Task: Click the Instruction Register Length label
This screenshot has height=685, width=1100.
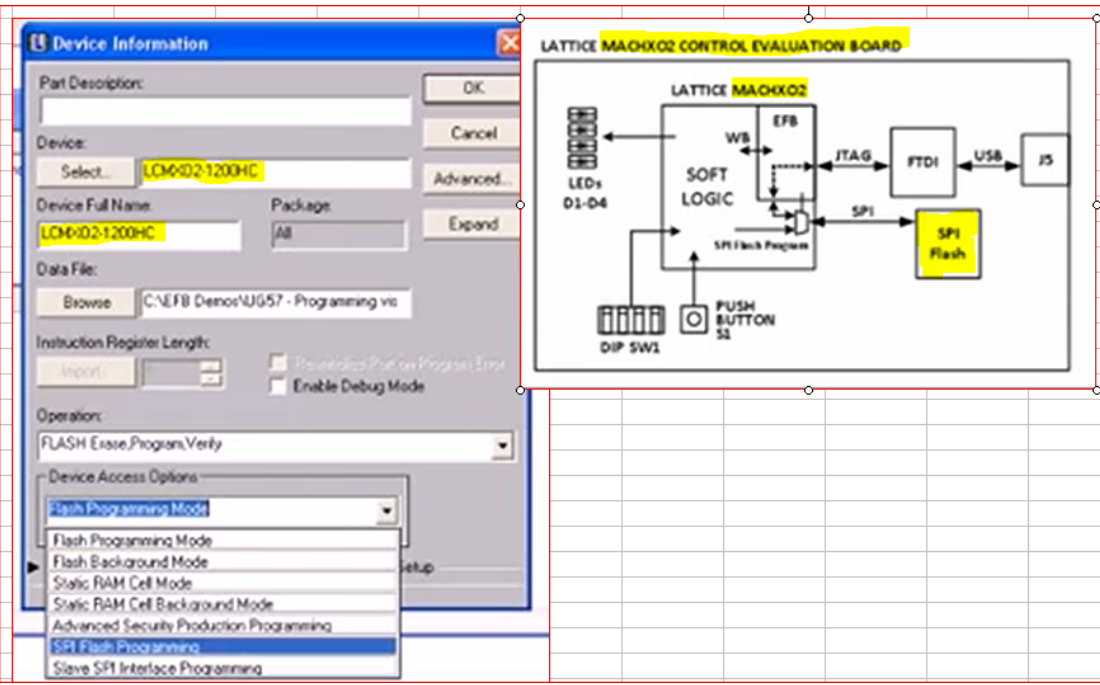Action: [x=123, y=342]
